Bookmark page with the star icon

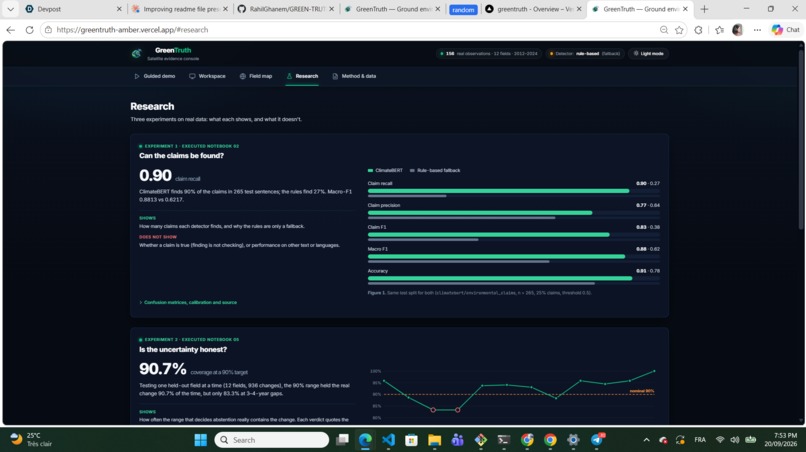(679, 30)
